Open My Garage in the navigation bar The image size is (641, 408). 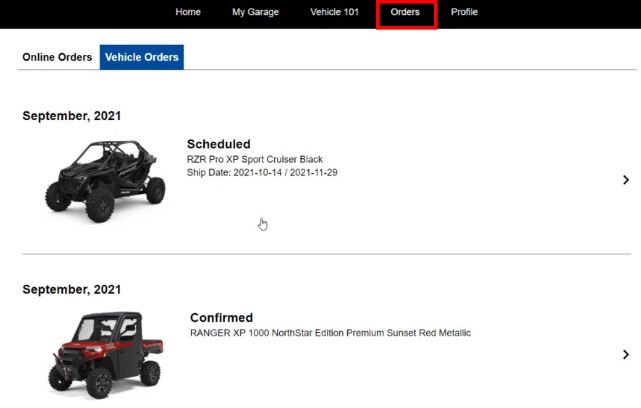coord(255,12)
